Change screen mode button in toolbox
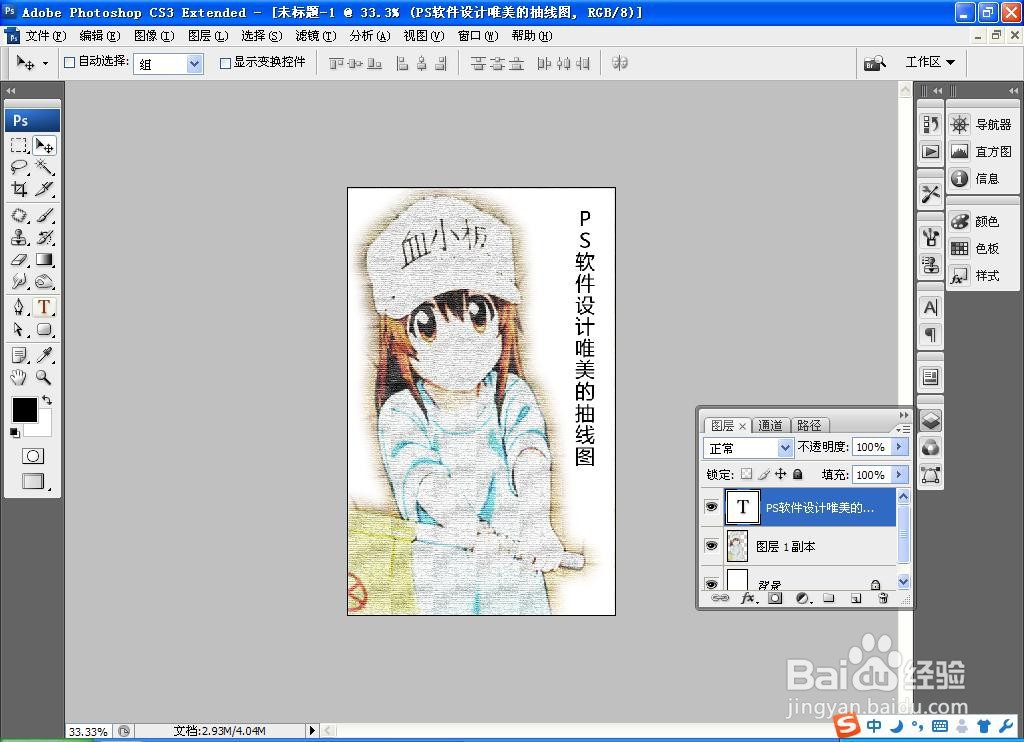This screenshot has width=1024, height=742. click(x=33, y=481)
